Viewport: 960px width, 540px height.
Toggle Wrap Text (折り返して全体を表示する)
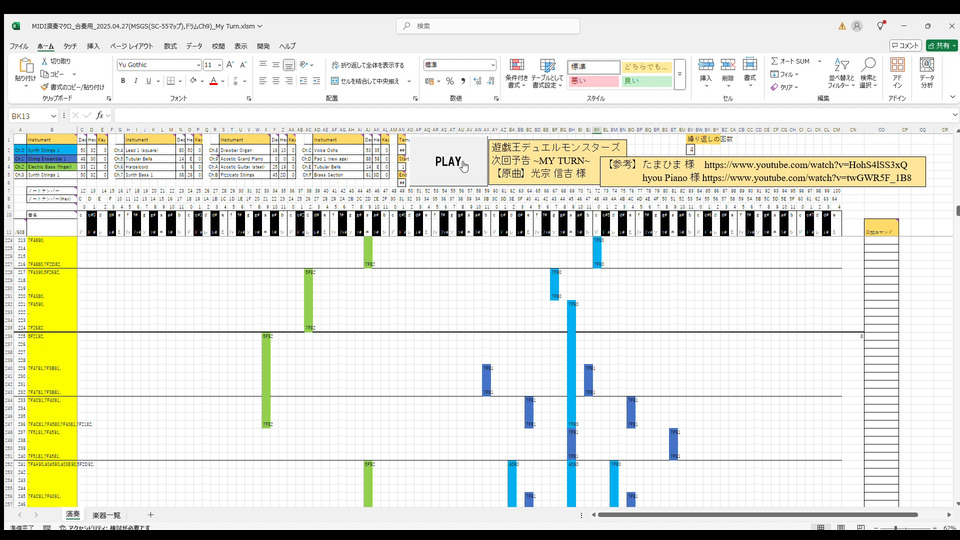click(x=368, y=65)
